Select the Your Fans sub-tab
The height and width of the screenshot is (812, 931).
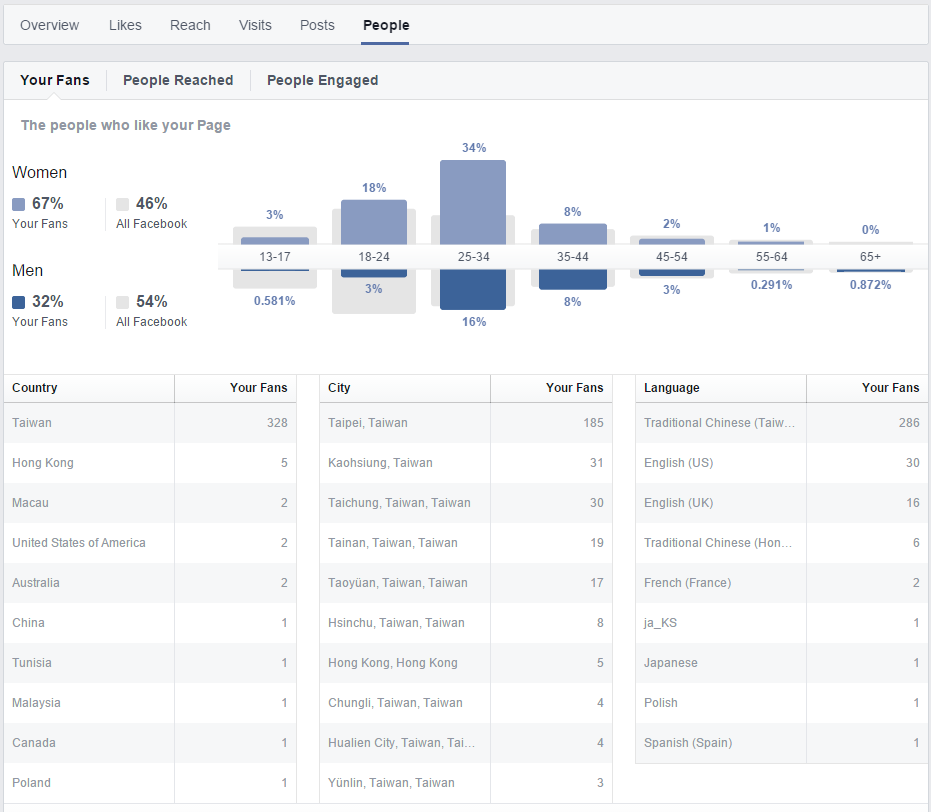55,80
